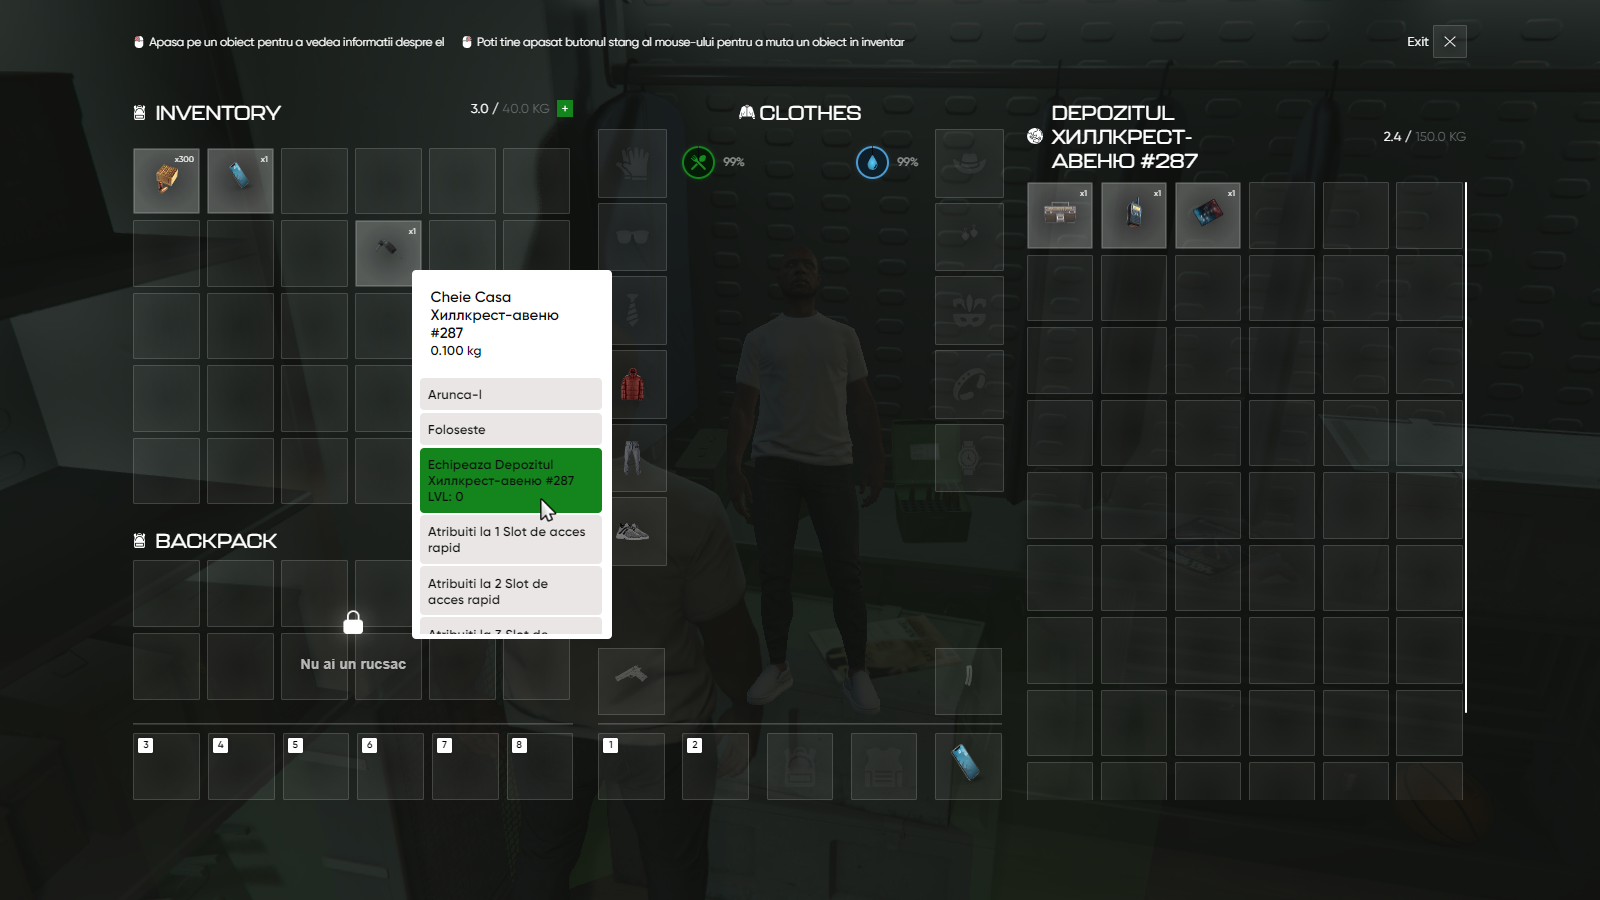Assign key to quick access slot 1
This screenshot has width=1600, height=900.
[x=511, y=540]
